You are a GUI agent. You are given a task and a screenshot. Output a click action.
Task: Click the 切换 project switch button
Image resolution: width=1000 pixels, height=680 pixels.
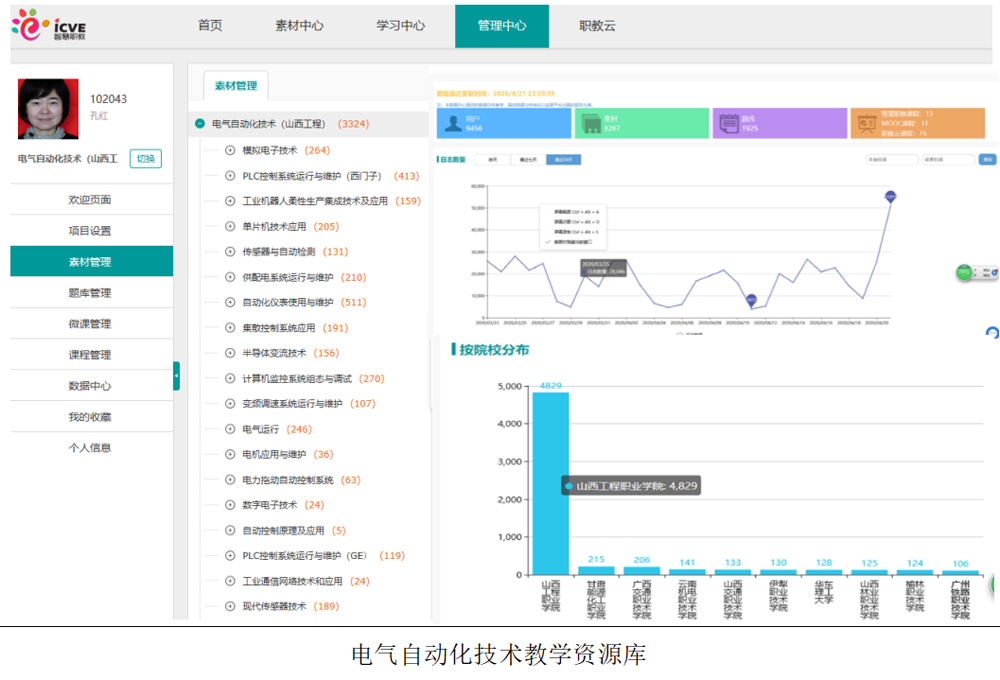pos(146,158)
